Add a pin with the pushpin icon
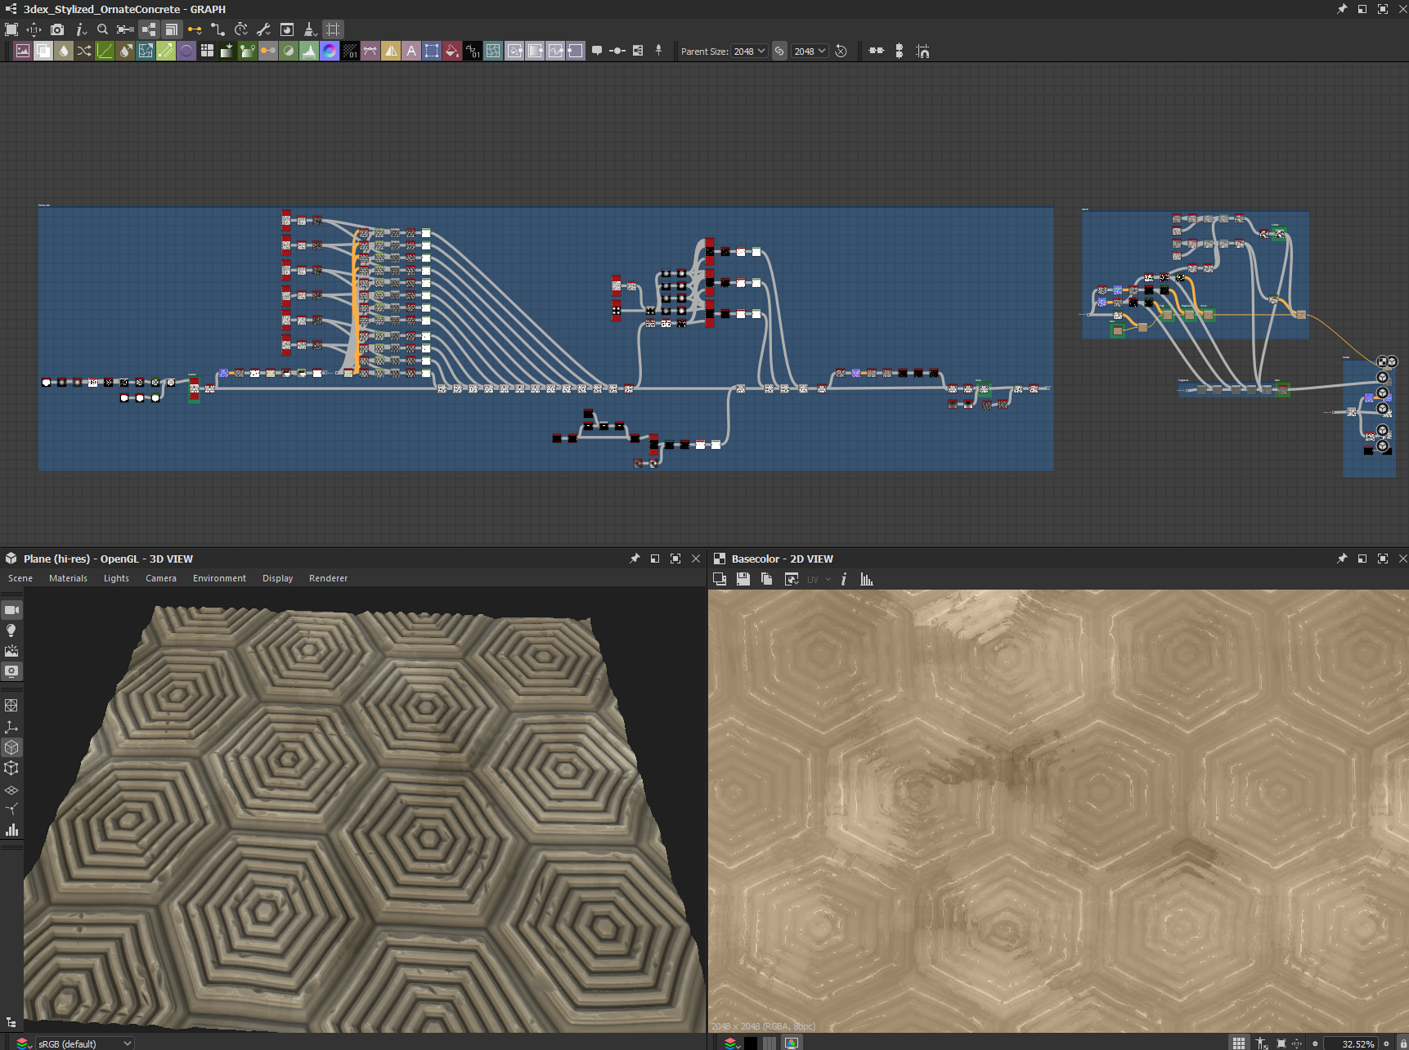Image resolution: width=1409 pixels, height=1050 pixels. click(658, 51)
